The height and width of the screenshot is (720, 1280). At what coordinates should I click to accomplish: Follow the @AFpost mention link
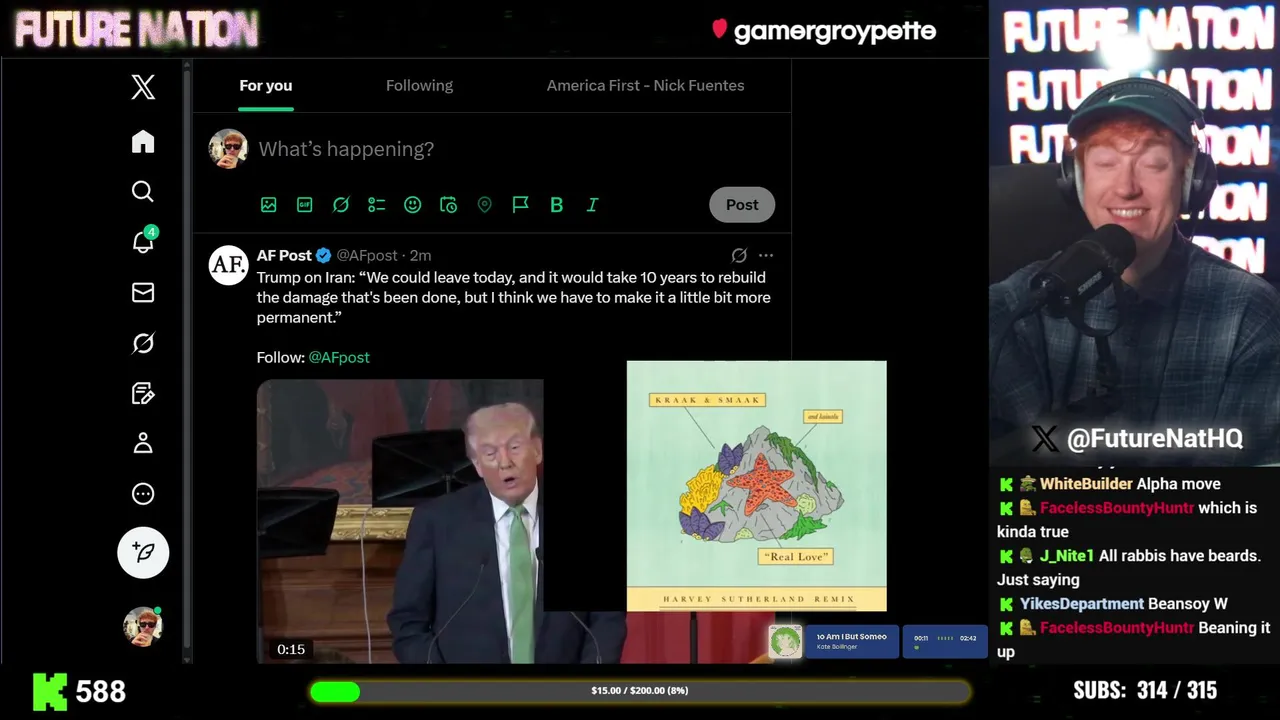tap(339, 357)
